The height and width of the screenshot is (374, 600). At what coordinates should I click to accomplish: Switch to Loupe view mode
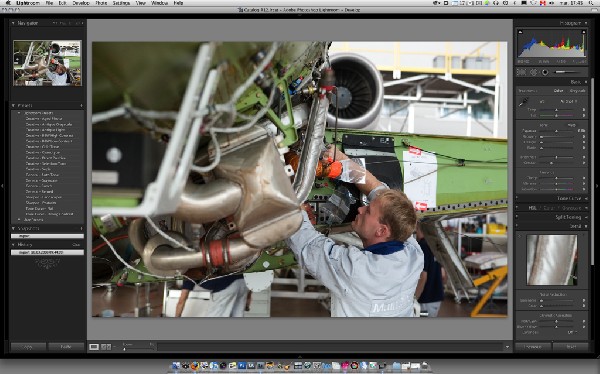pos(94,347)
